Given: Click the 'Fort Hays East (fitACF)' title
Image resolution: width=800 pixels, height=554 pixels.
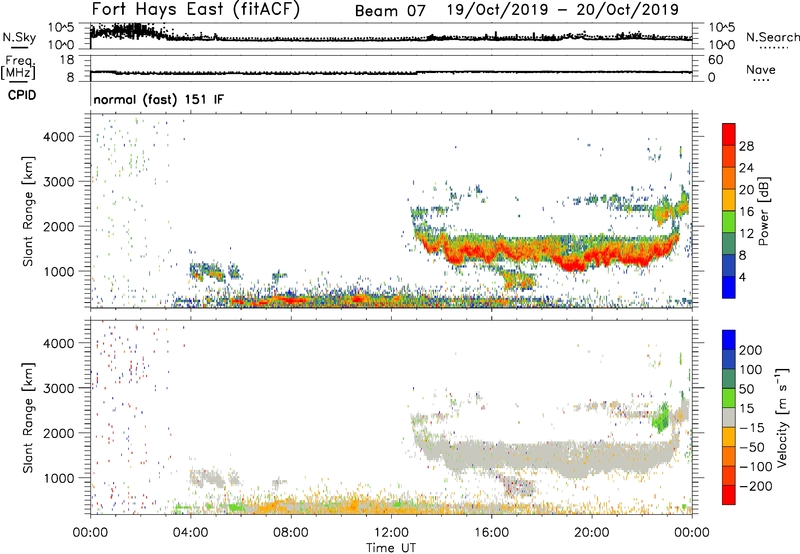Looking at the screenshot, I should pos(196,10).
